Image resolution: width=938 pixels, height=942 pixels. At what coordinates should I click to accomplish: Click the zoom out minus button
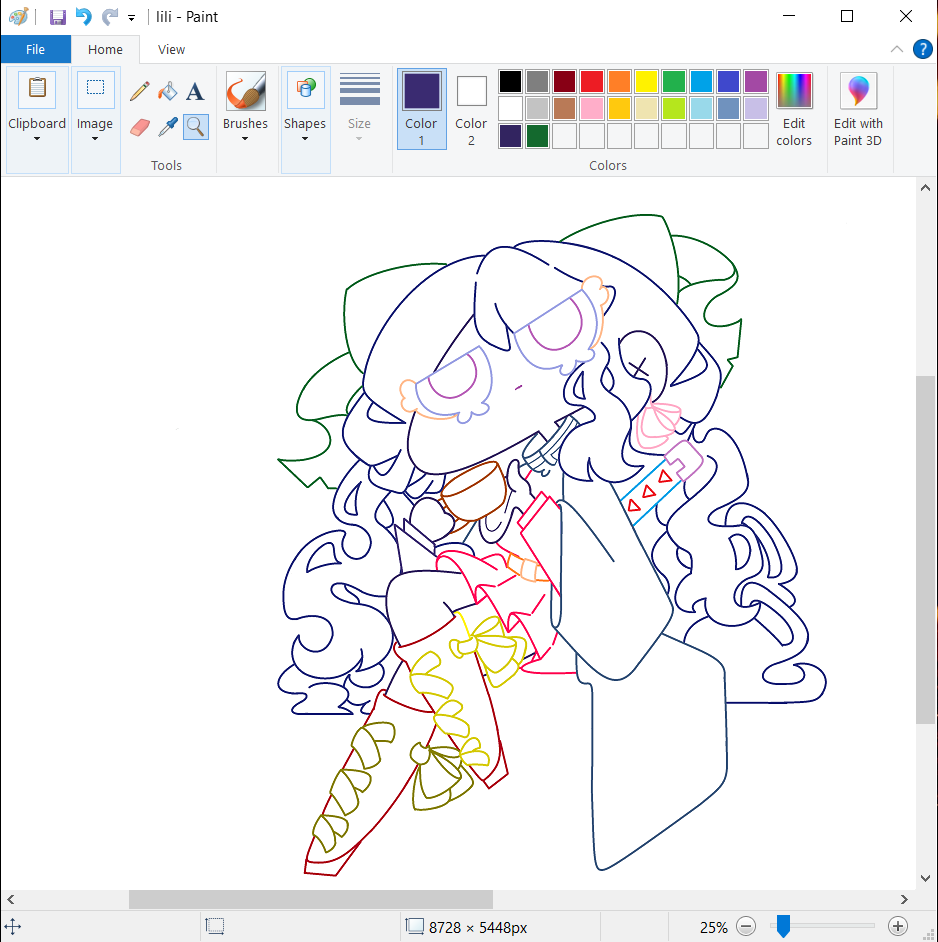tap(746, 926)
